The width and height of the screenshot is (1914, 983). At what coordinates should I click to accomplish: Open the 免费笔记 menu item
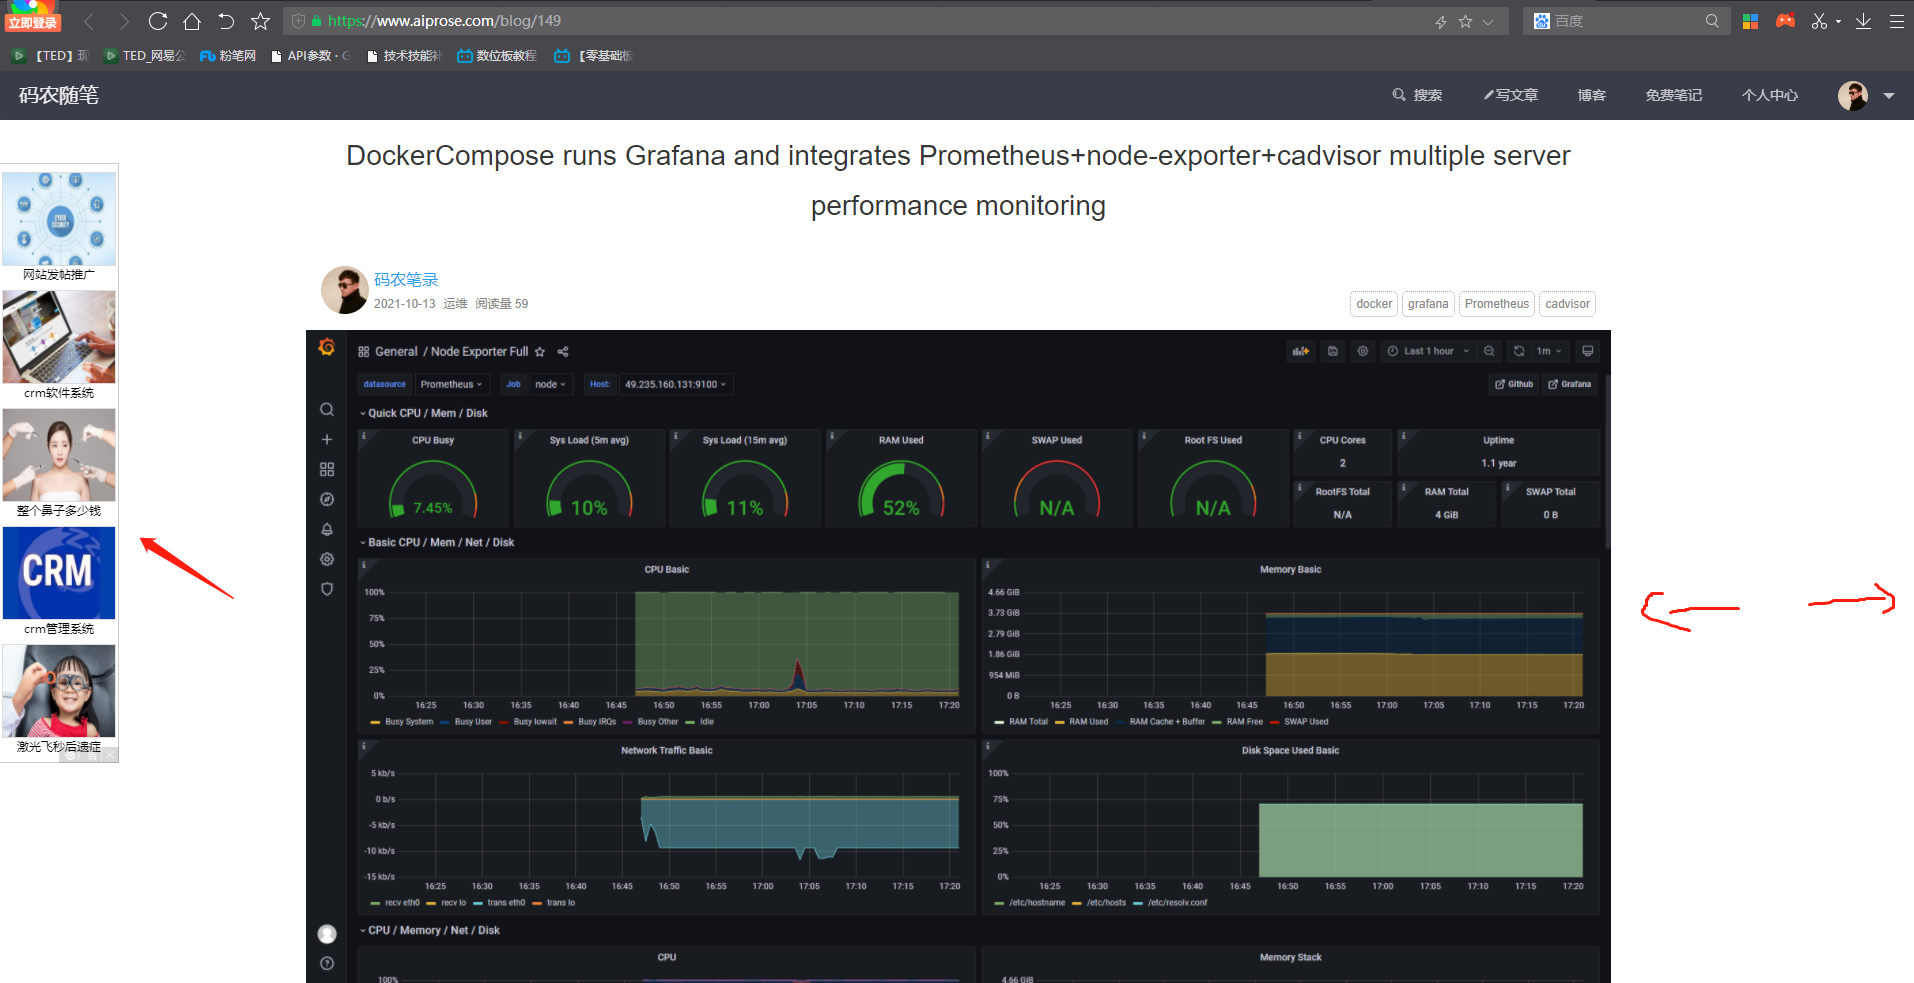pos(1674,95)
